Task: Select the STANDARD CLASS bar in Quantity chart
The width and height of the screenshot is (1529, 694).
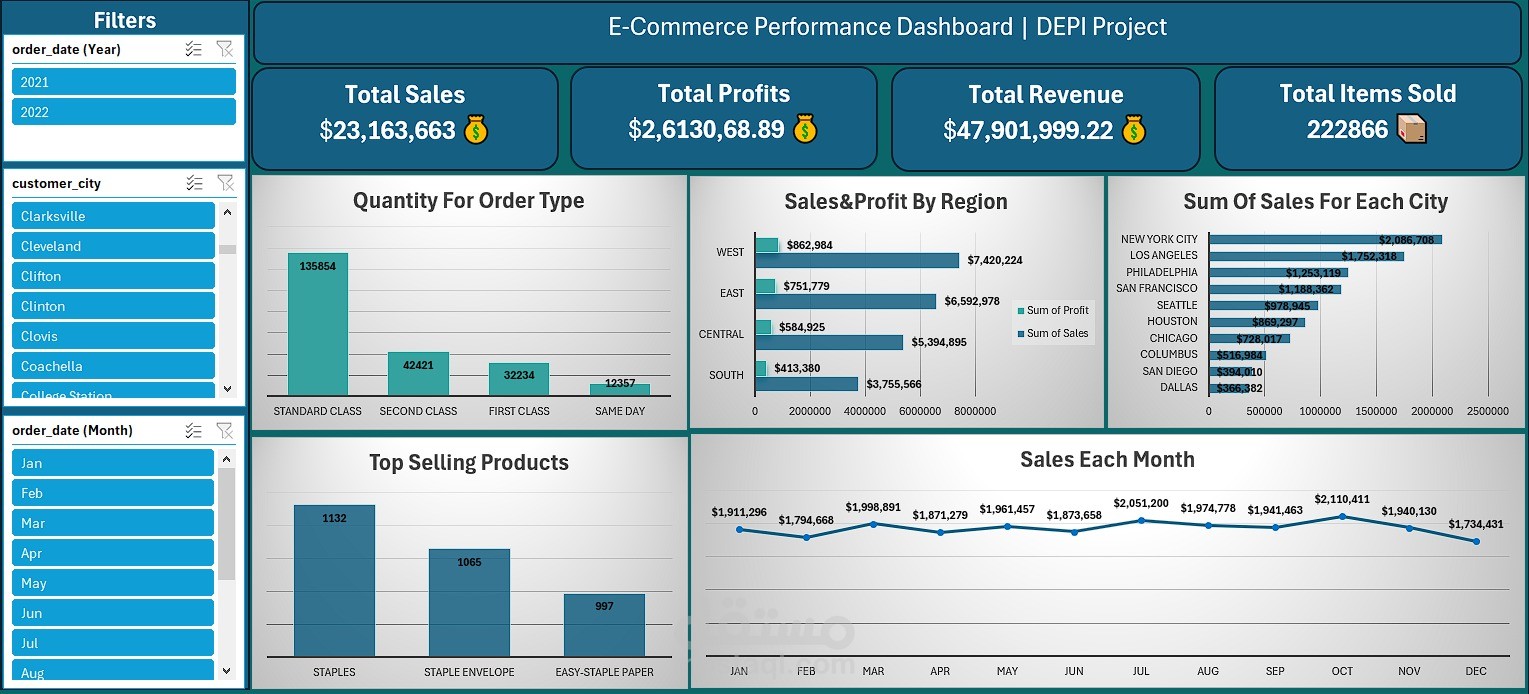Action: click(317, 325)
